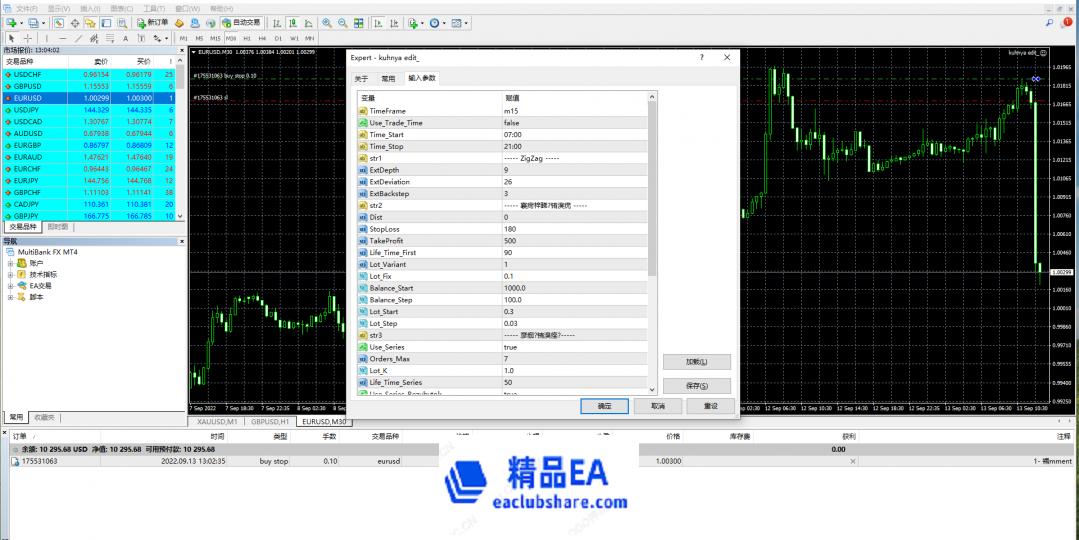This screenshot has height=540, width=1079.
Task: Click the zoom in magnifier icon
Action: tap(327, 23)
